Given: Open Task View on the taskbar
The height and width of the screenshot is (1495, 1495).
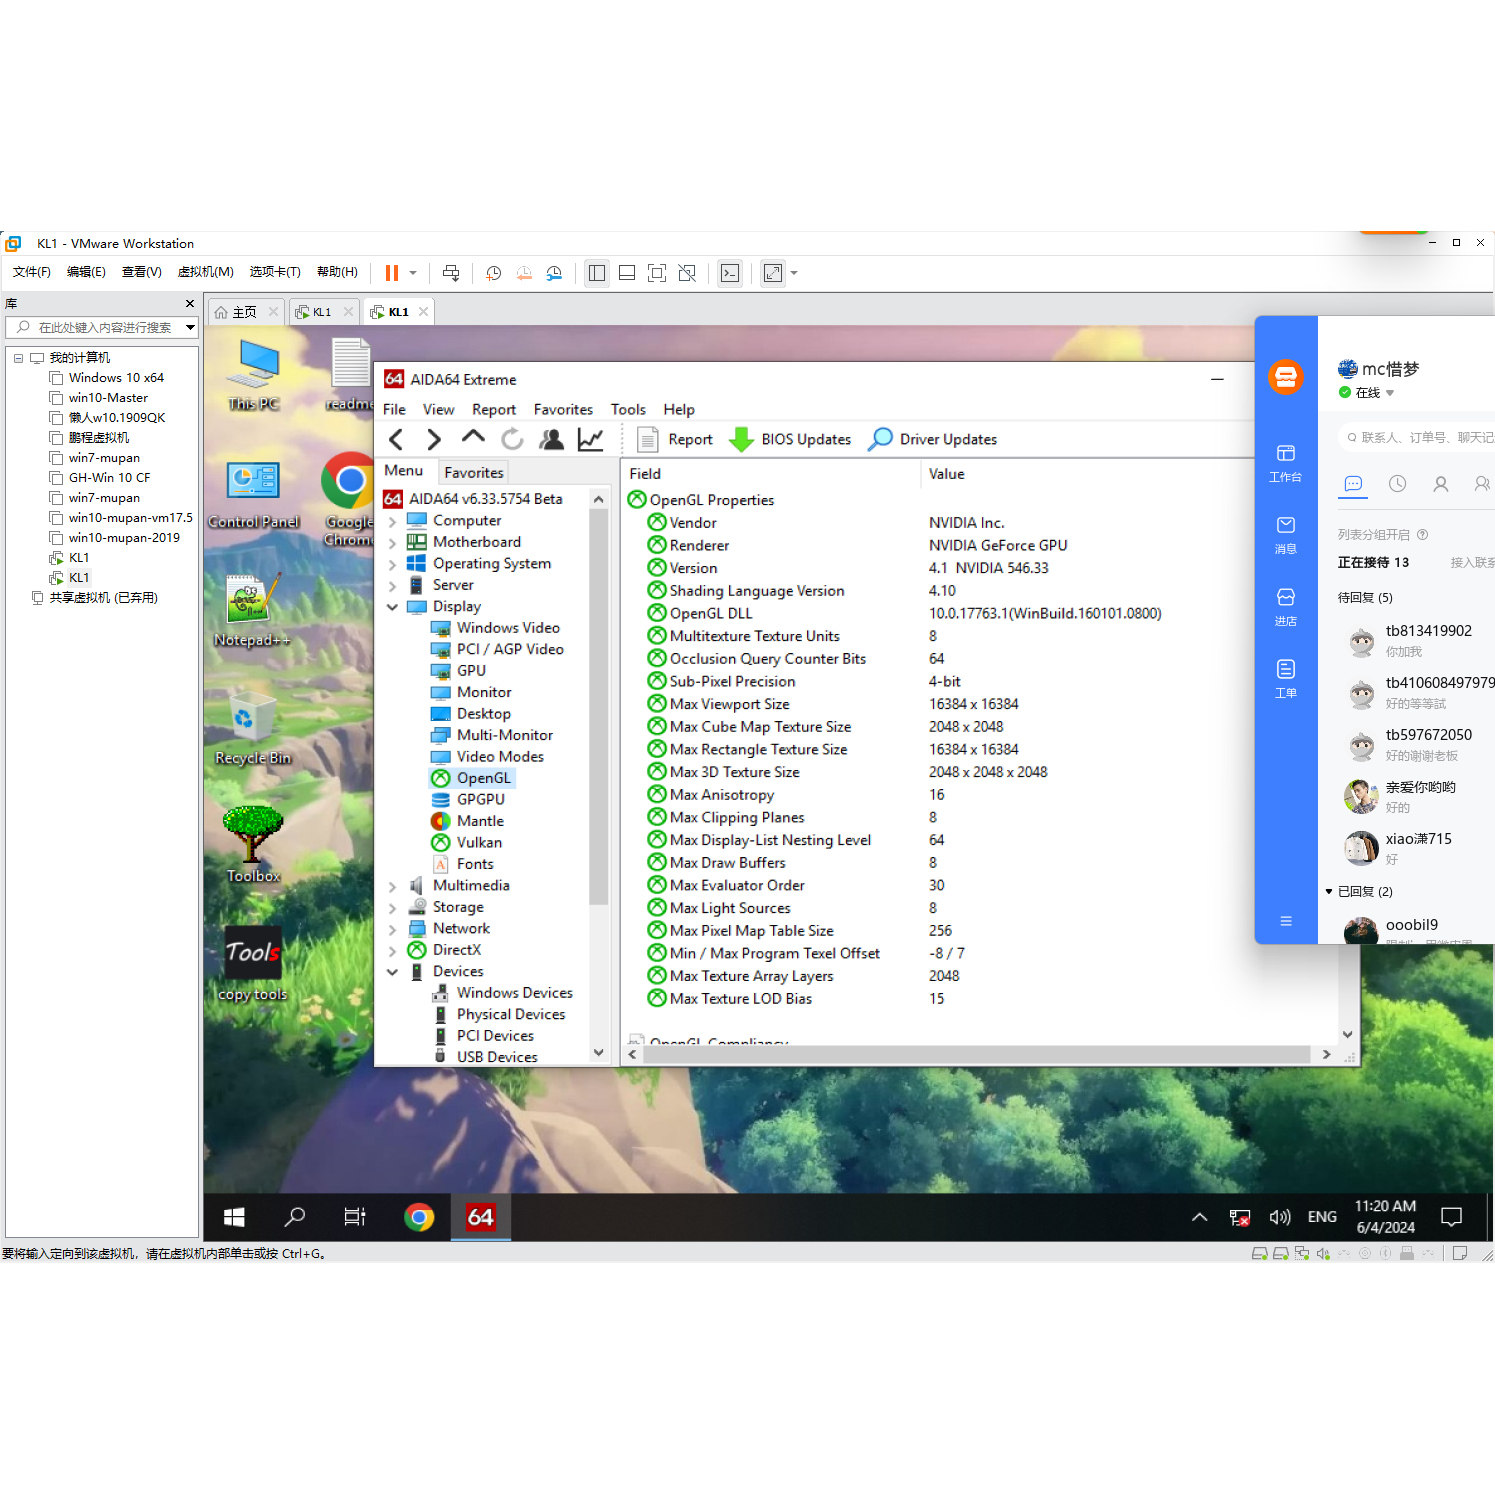Looking at the screenshot, I should tap(355, 1217).
